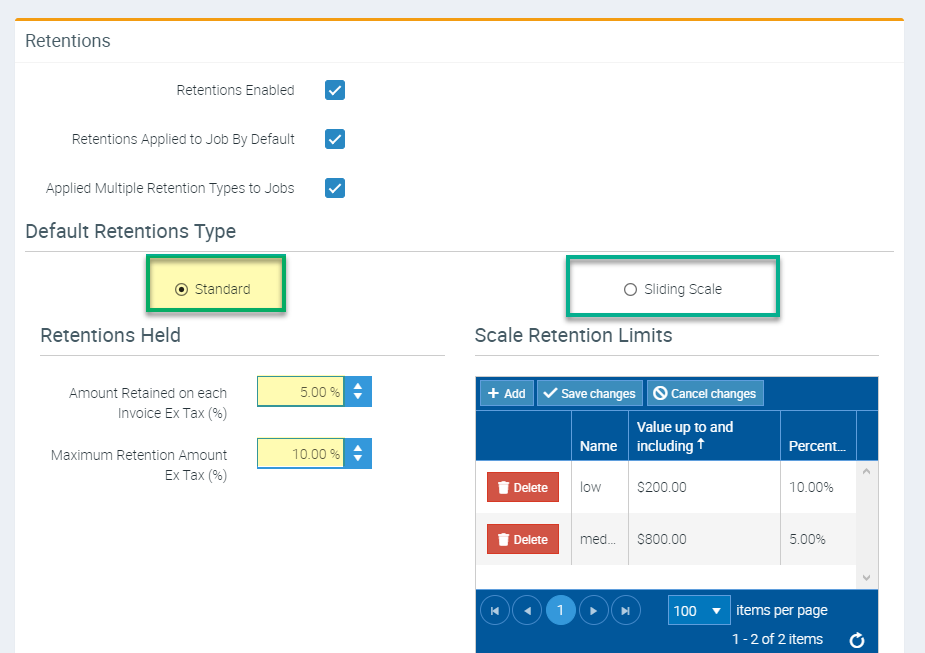Add a new scale retention limit
The image size is (925, 653).
tap(506, 393)
